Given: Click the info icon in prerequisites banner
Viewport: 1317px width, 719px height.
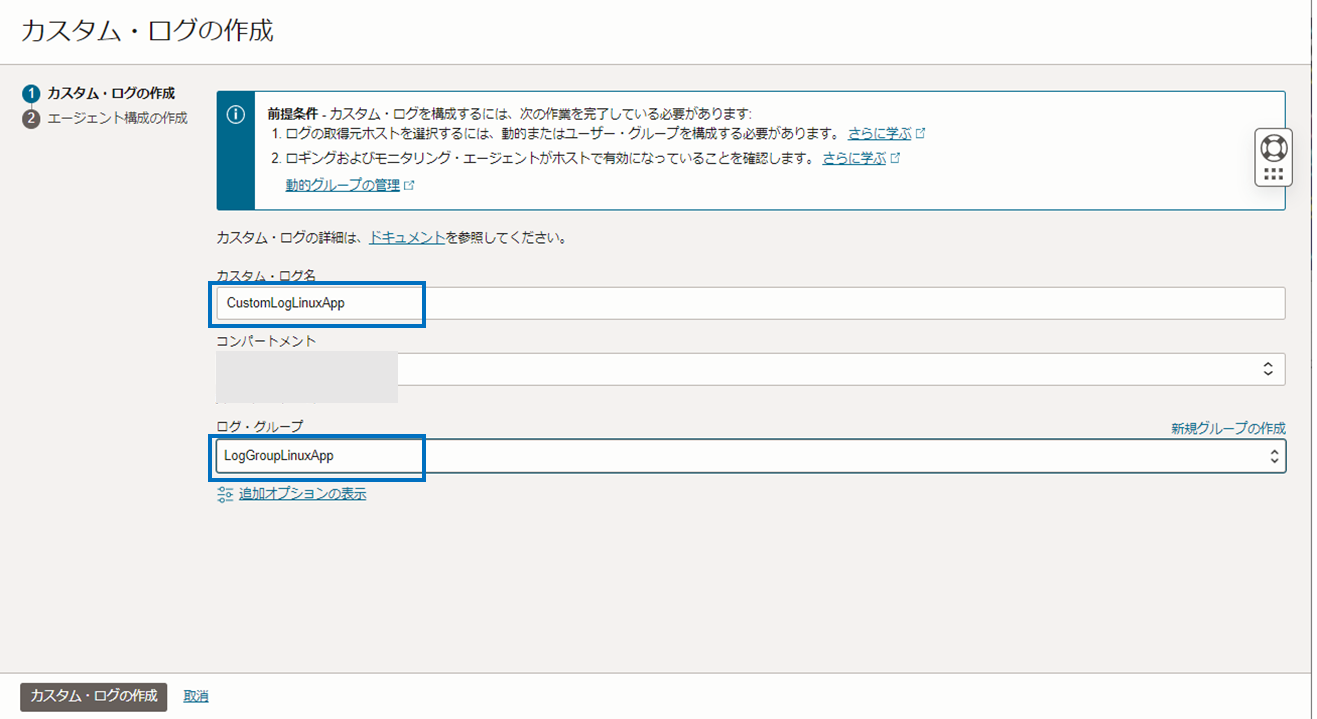Looking at the screenshot, I should pos(236,115).
